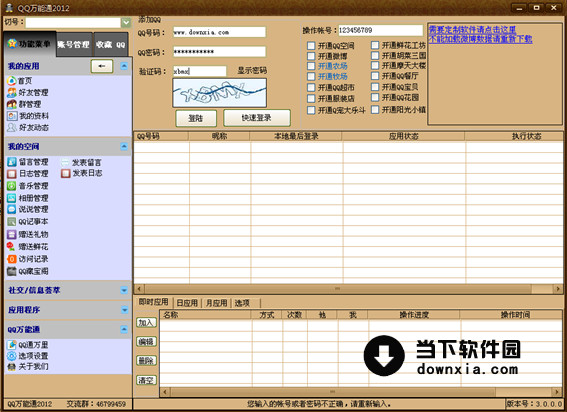Tick 开通牧场 checkbox
567x412 pixels.
pos(311,76)
